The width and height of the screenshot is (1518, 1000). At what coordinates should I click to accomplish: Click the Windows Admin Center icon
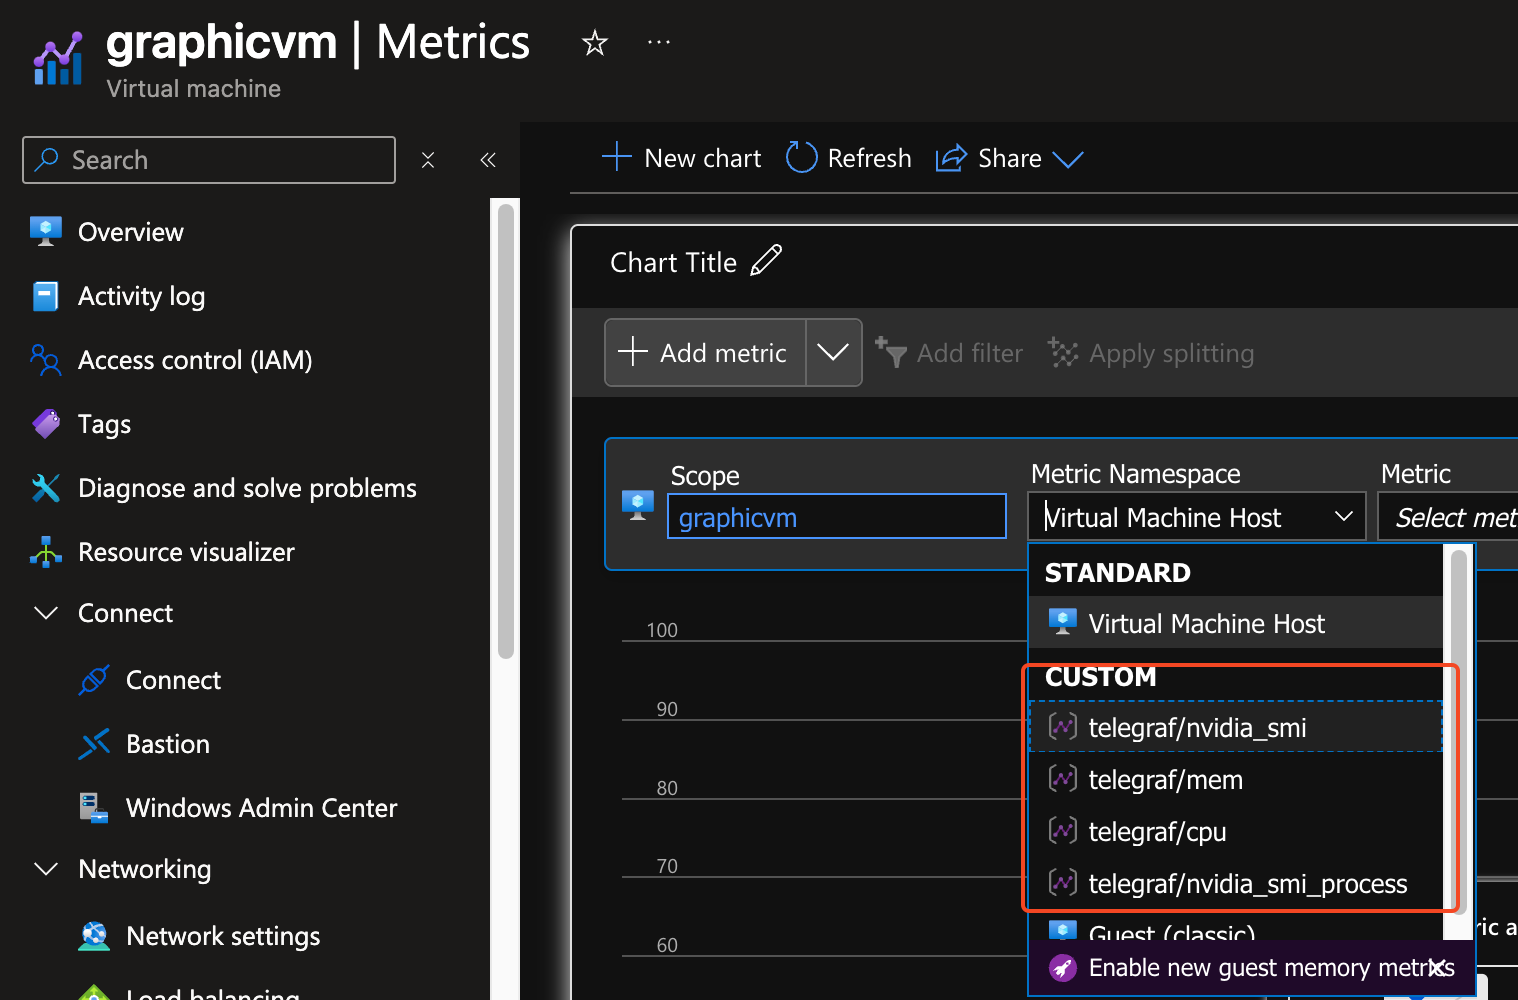[93, 807]
